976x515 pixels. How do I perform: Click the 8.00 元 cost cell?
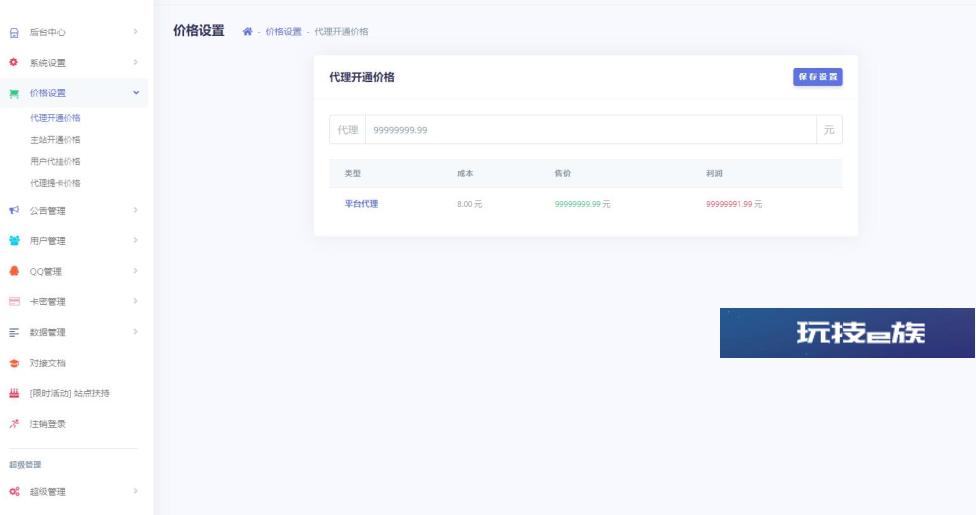[x=469, y=204]
